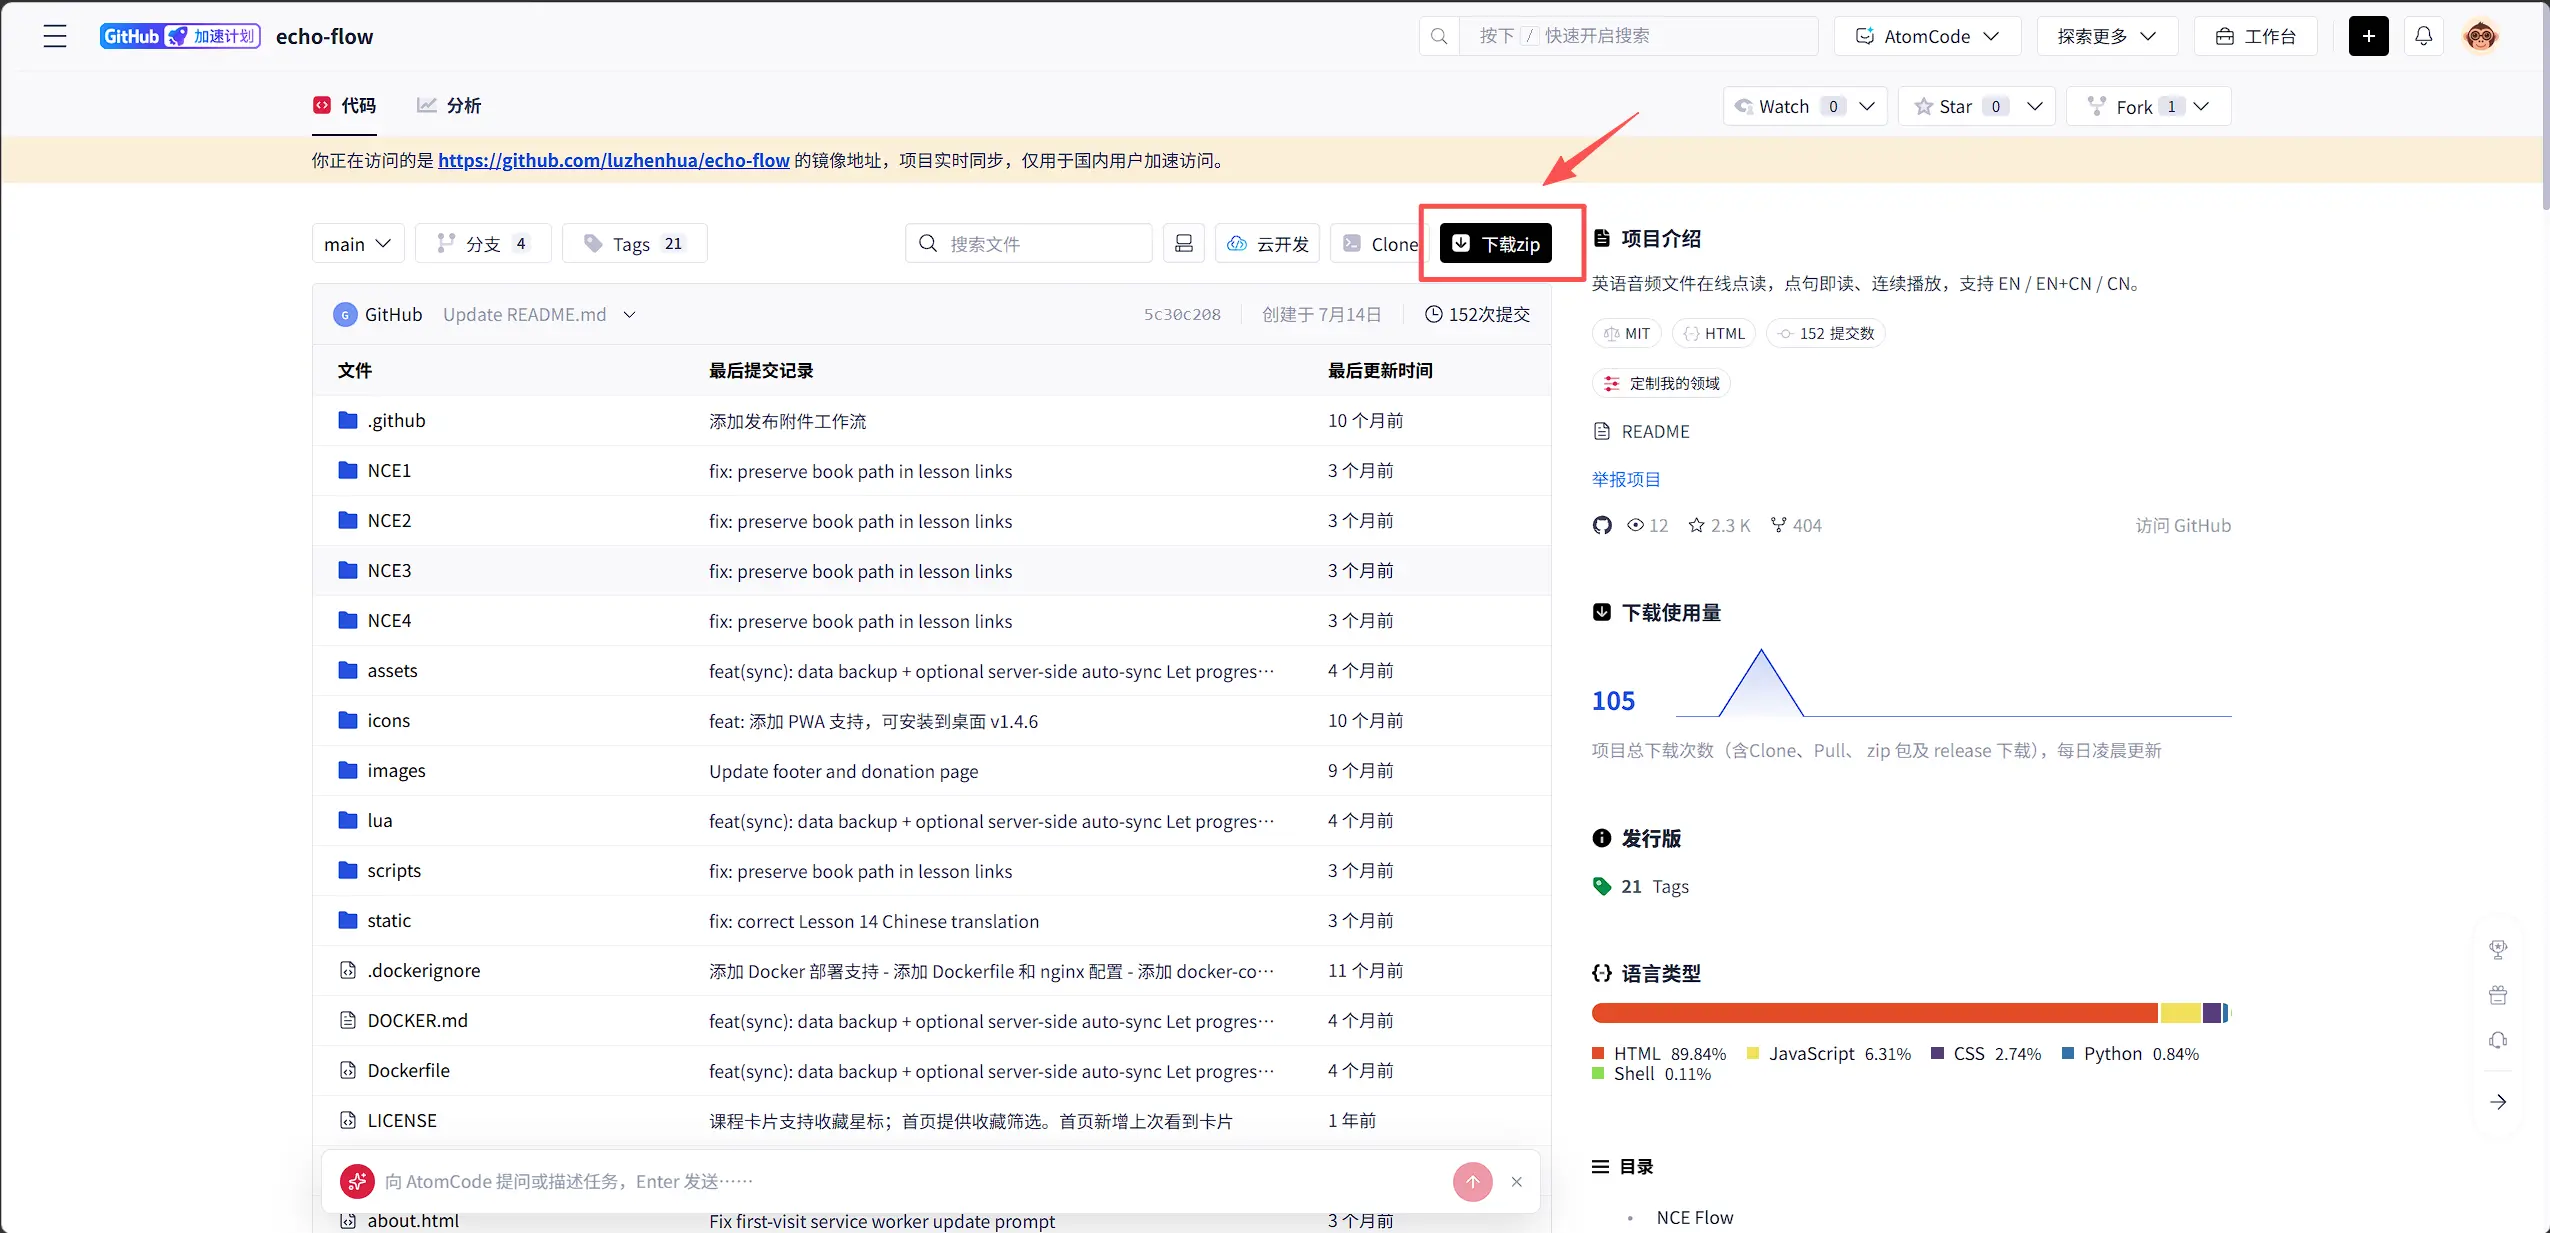Click the 下载zip button

(x=1496, y=244)
